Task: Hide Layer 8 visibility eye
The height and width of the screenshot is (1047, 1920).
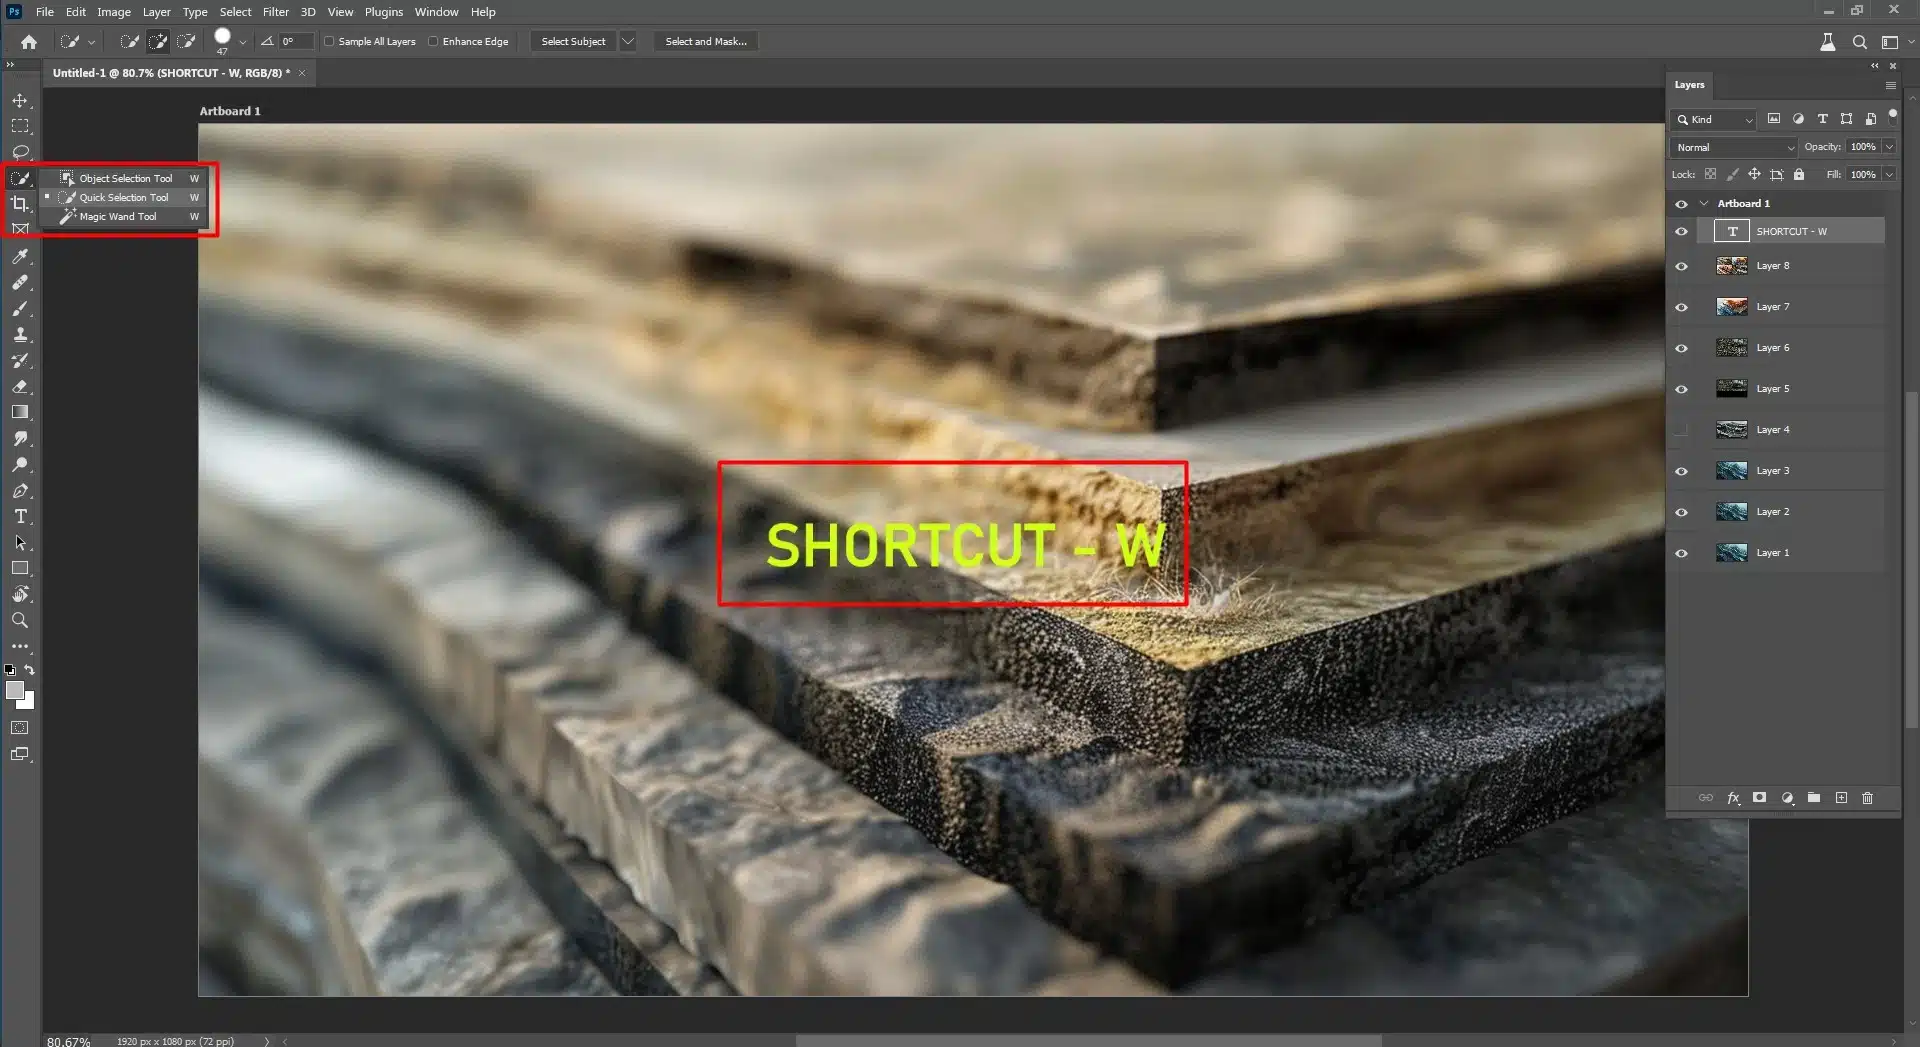Action: (1681, 267)
